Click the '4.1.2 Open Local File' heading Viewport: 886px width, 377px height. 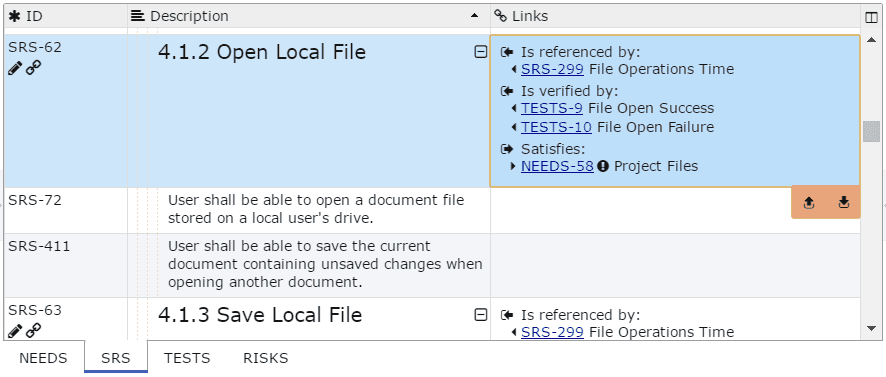click(x=262, y=52)
